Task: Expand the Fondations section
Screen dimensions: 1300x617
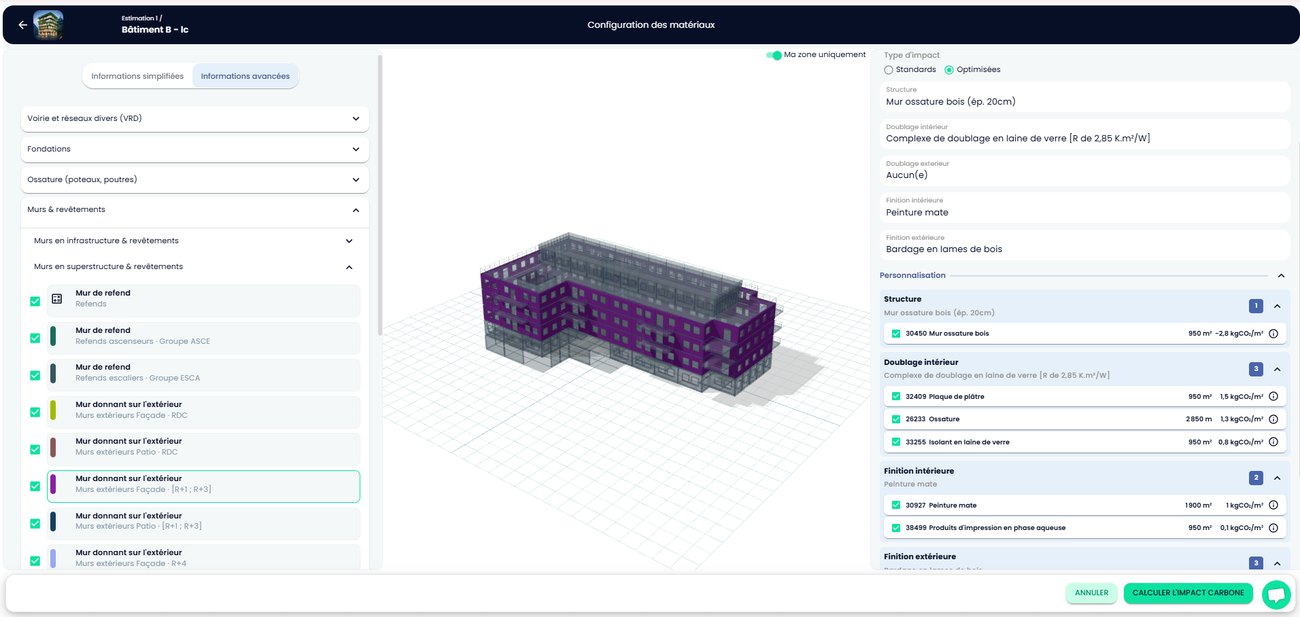Action: tap(195, 149)
